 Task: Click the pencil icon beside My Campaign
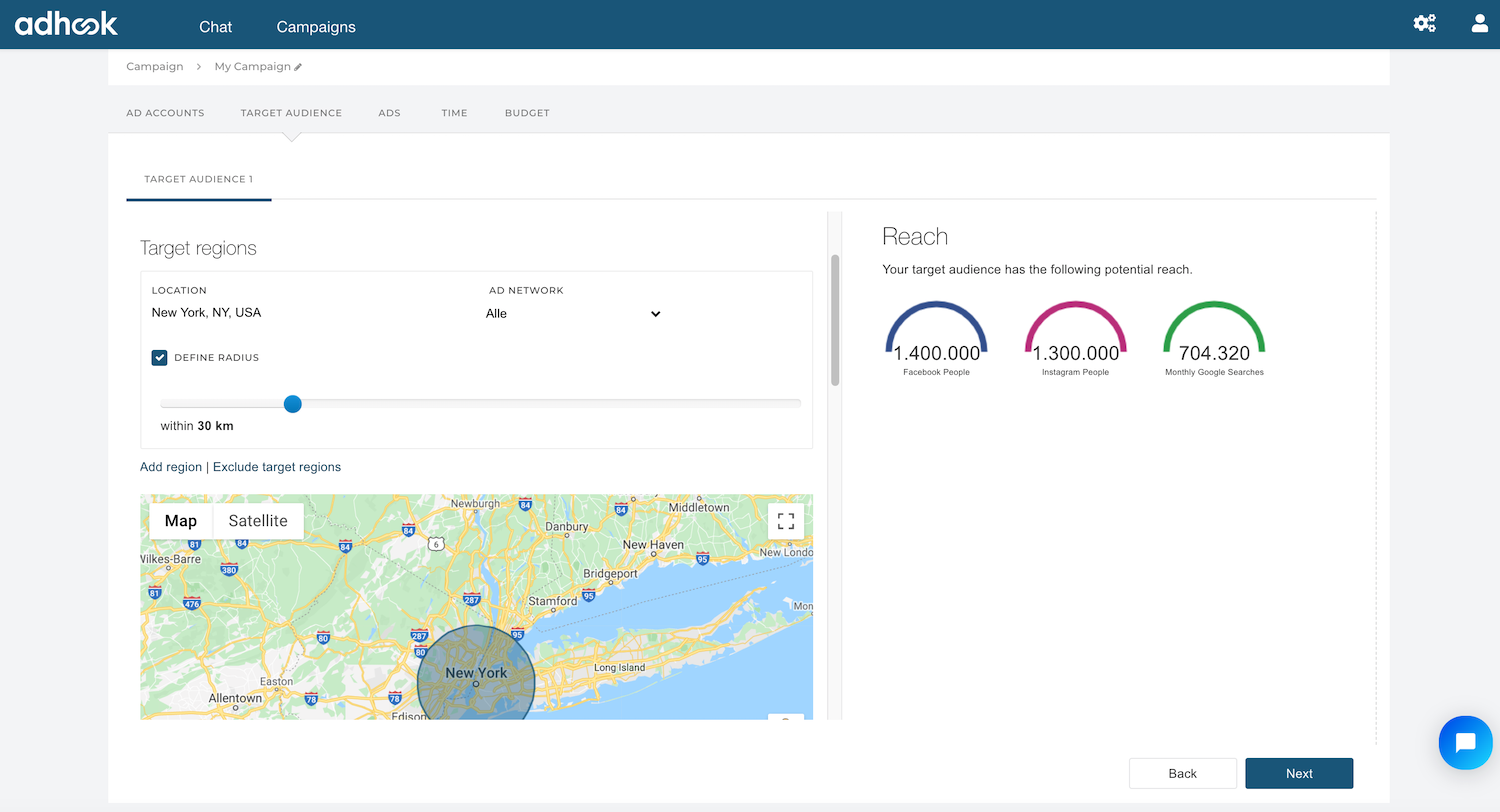pyautogui.click(x=298, y=67)
